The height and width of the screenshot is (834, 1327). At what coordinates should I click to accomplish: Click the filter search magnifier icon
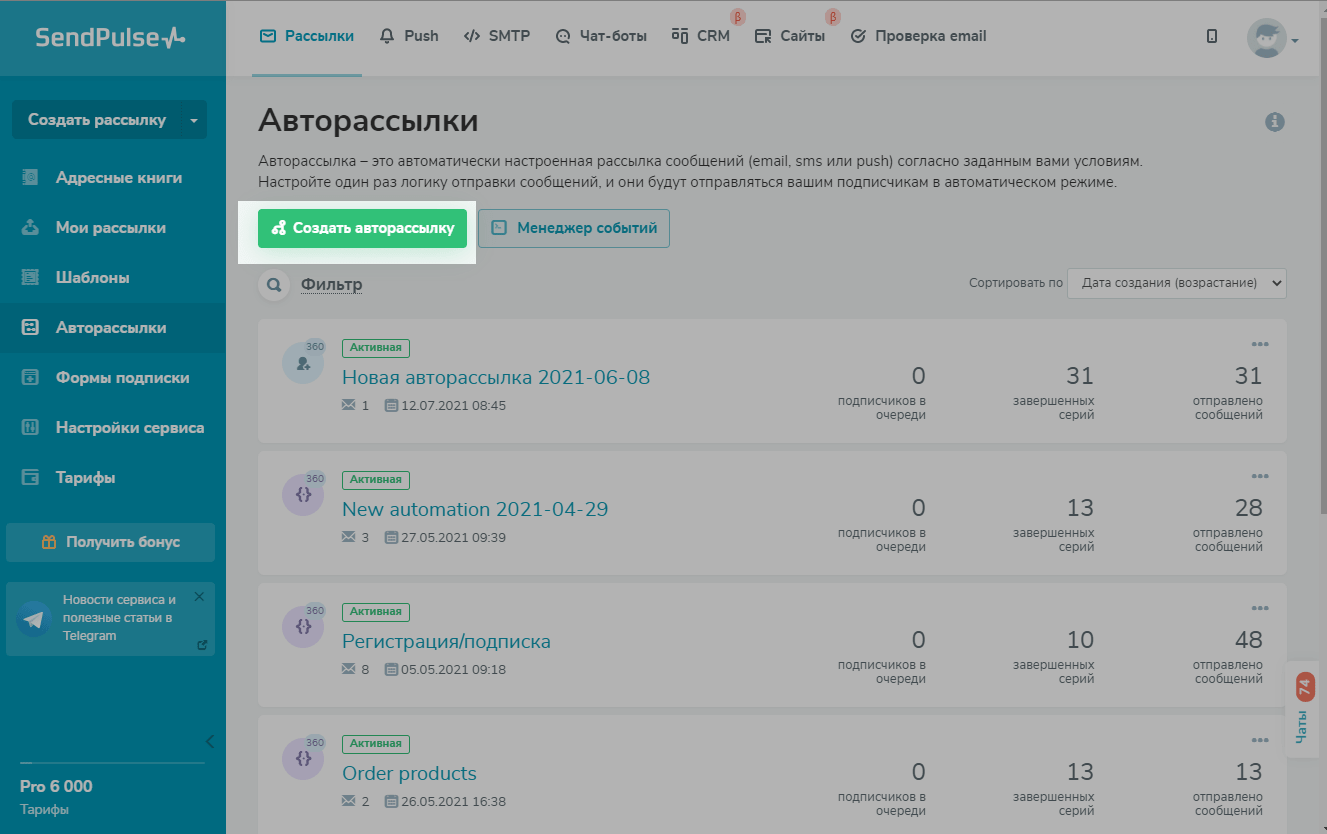point(273,285)
